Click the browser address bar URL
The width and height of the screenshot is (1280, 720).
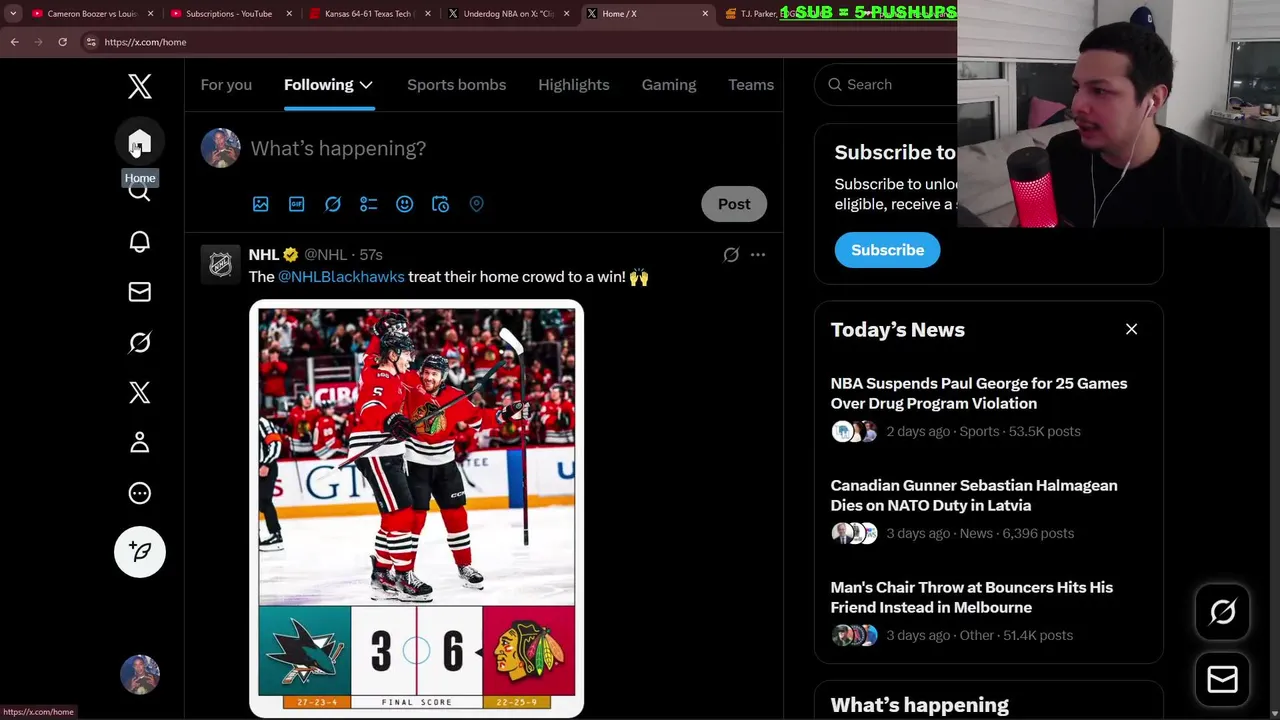145,42
